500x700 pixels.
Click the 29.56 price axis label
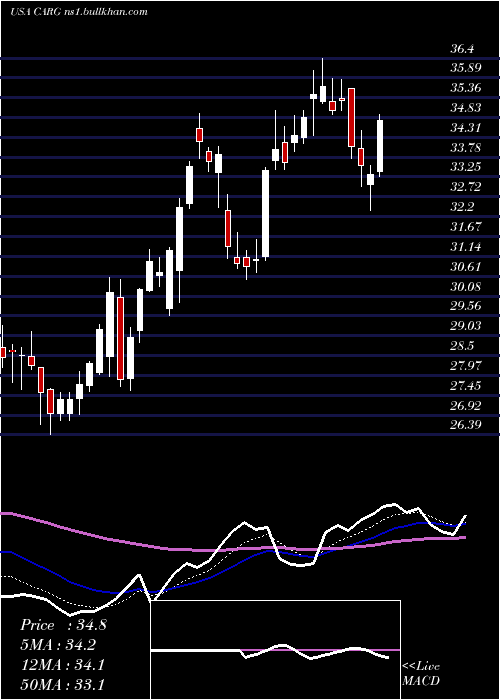coord(465,306)
